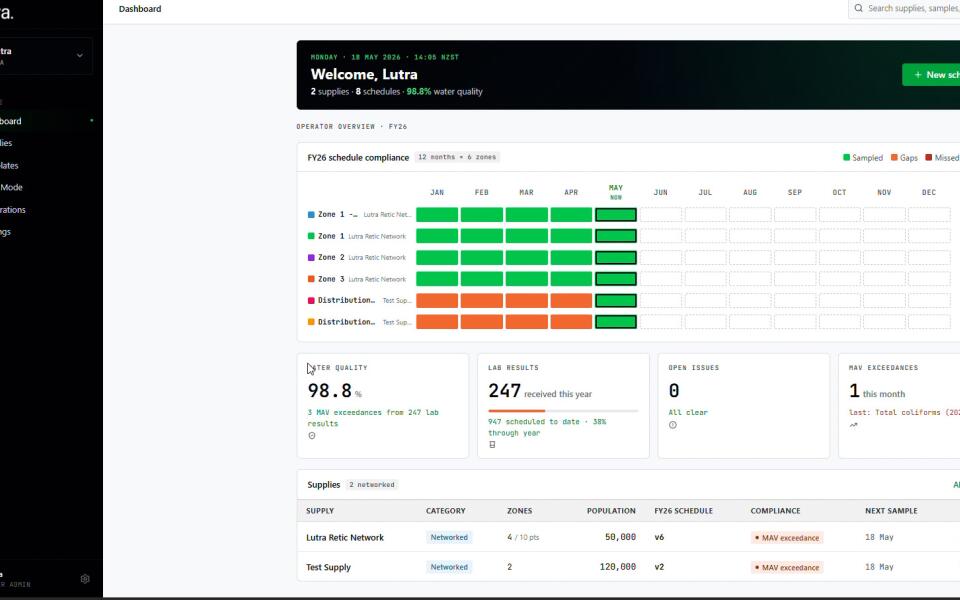
Task: Click Zone 2 row's January cell
Action: pos(437,257)
